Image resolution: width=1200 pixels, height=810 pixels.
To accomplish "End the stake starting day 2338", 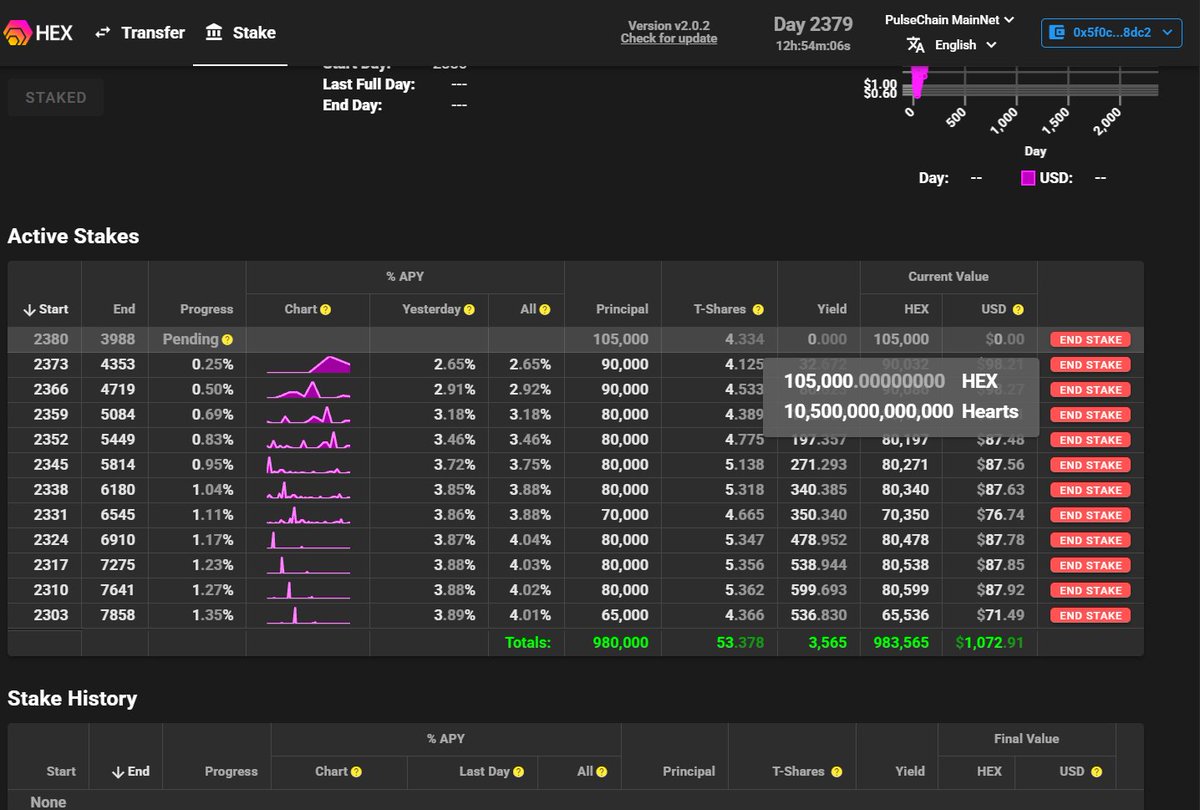I will (1090, 490).
